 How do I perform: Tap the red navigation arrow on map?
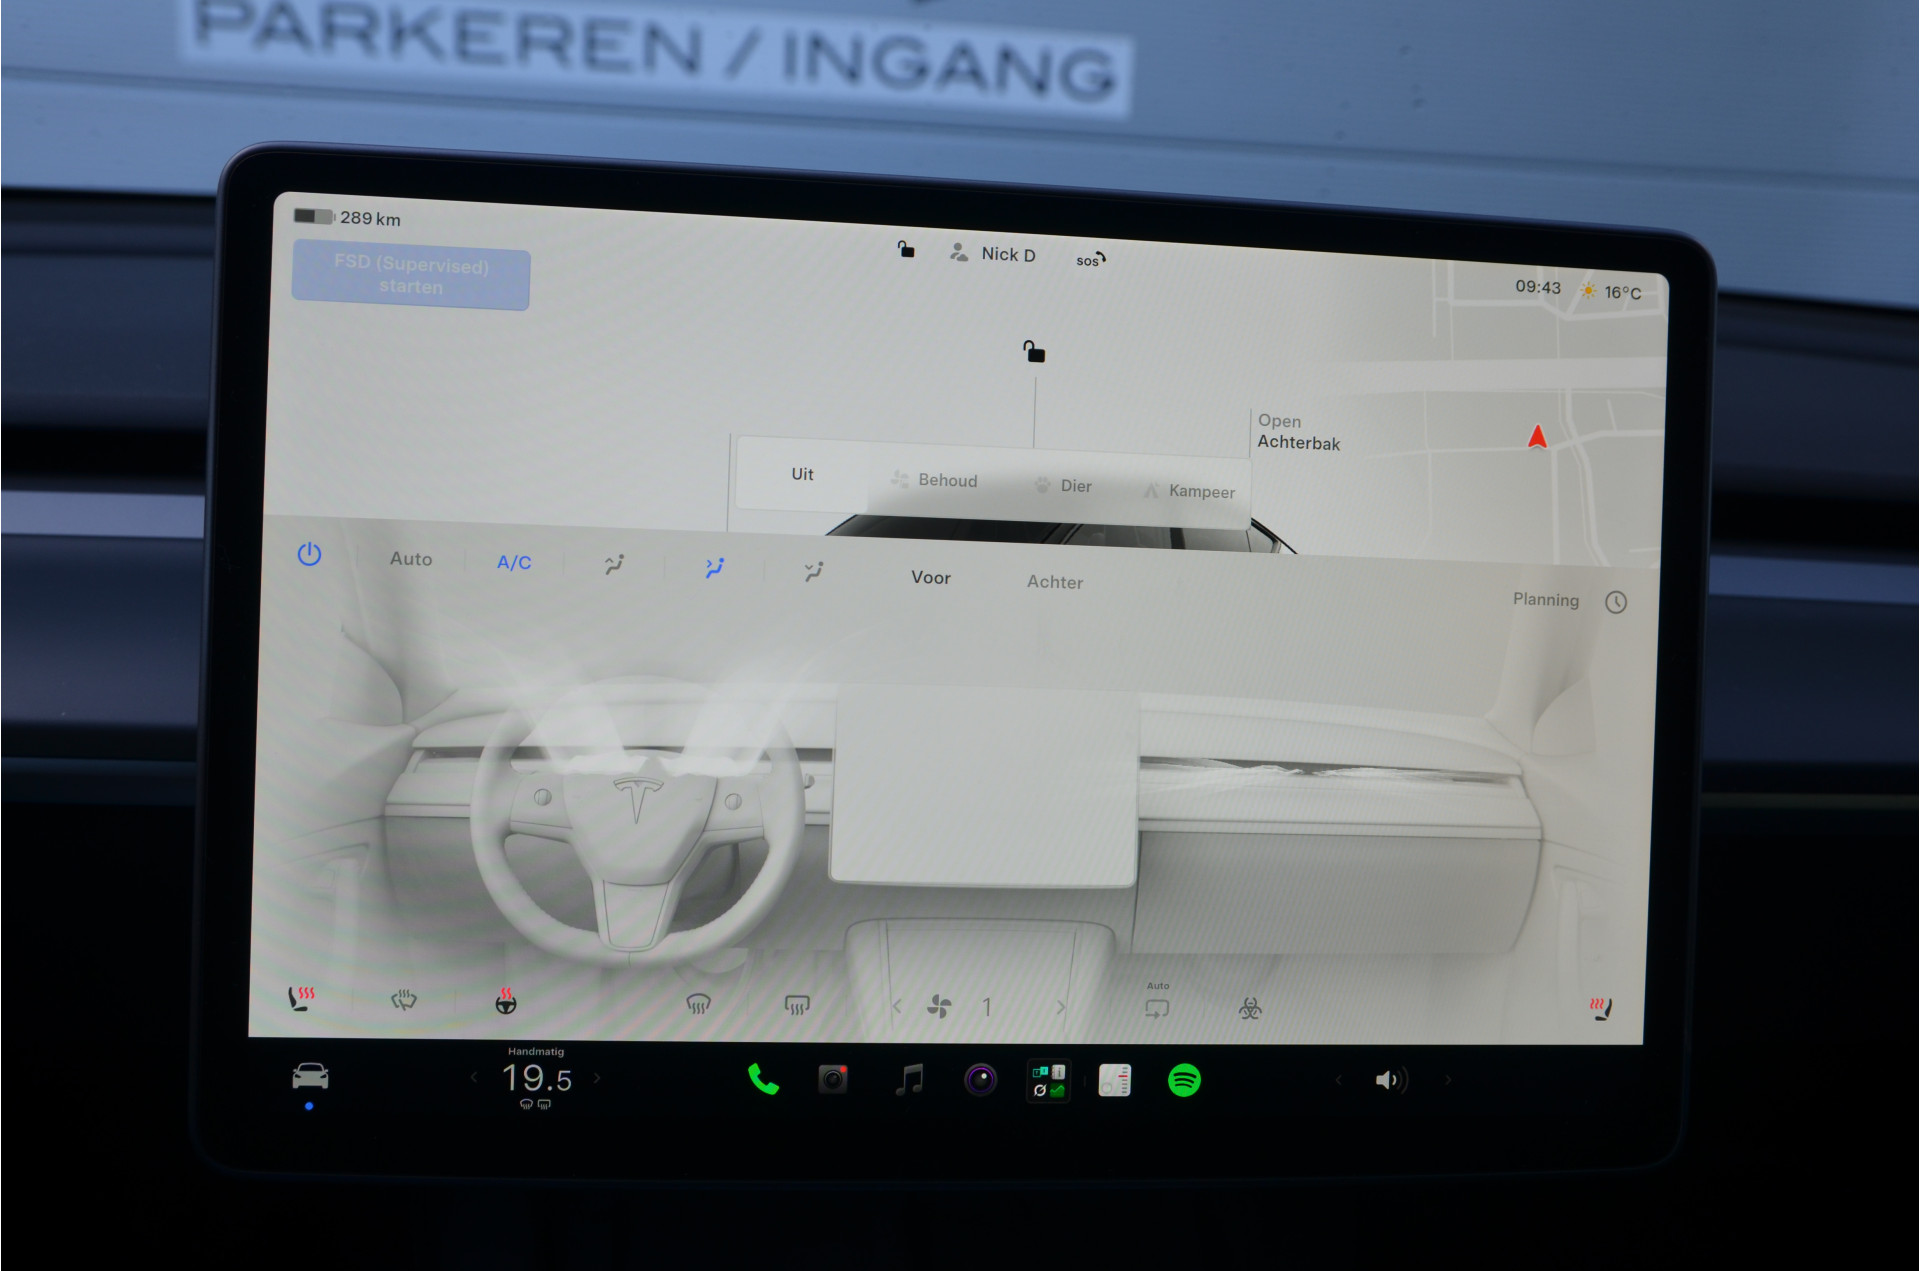[x=1537, y=437]
